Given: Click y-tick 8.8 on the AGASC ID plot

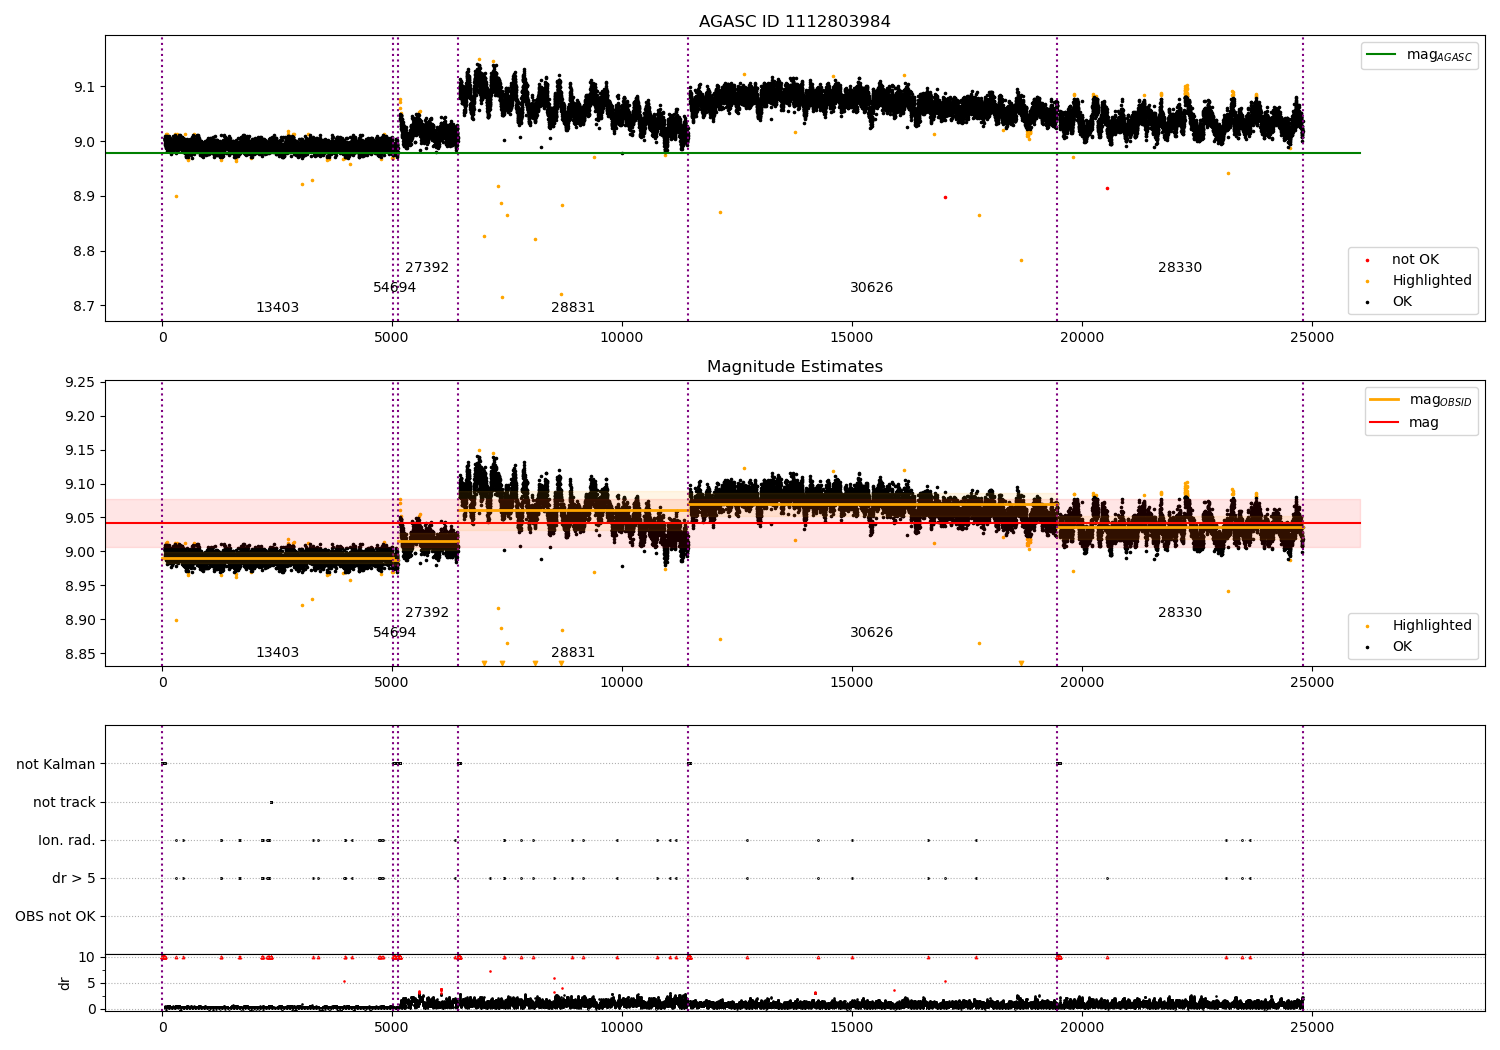Looking at the screenshot, I should tap(84, 252).
